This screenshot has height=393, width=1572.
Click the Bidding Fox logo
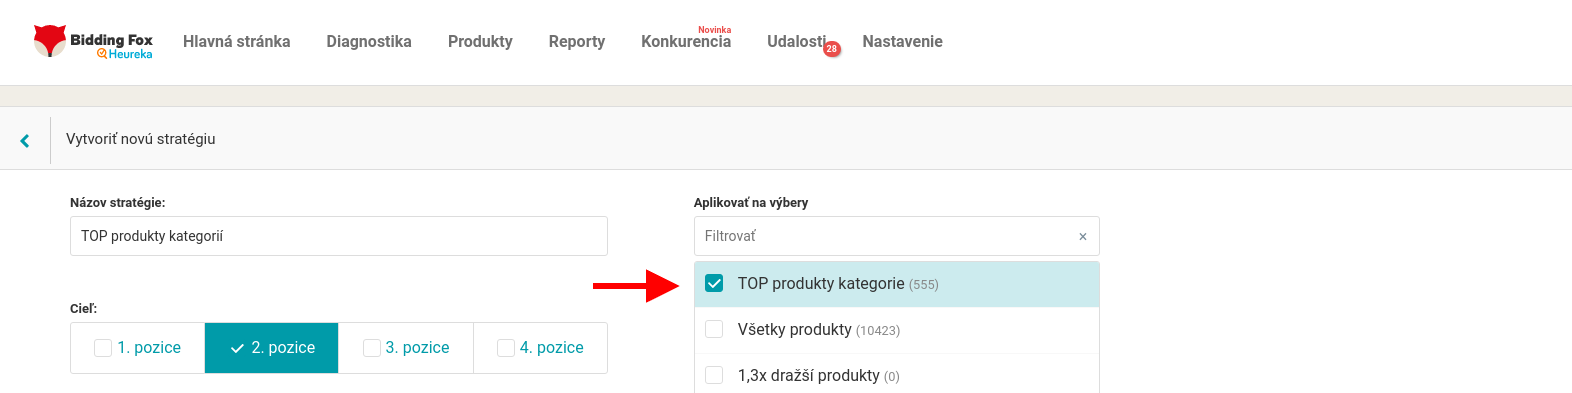(93, 42)
